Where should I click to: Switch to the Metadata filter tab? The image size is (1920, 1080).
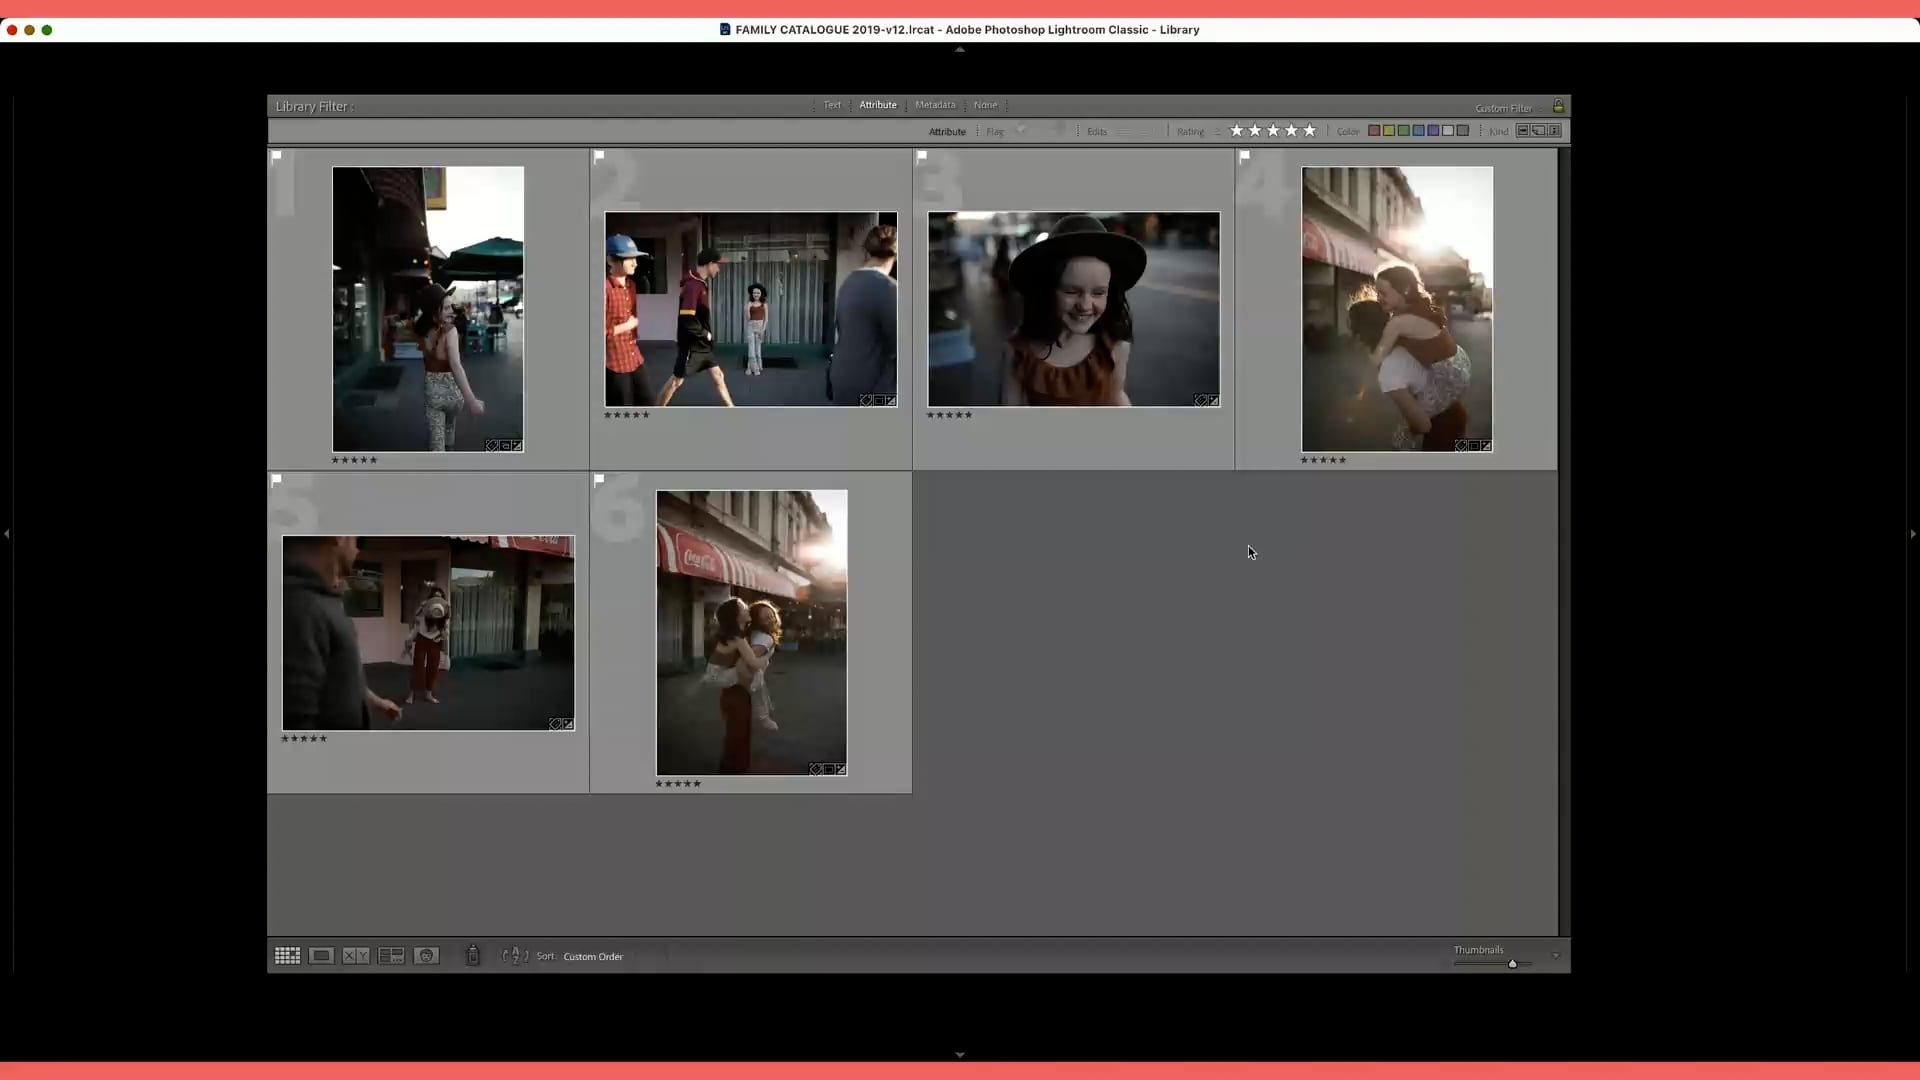point(935,105)
